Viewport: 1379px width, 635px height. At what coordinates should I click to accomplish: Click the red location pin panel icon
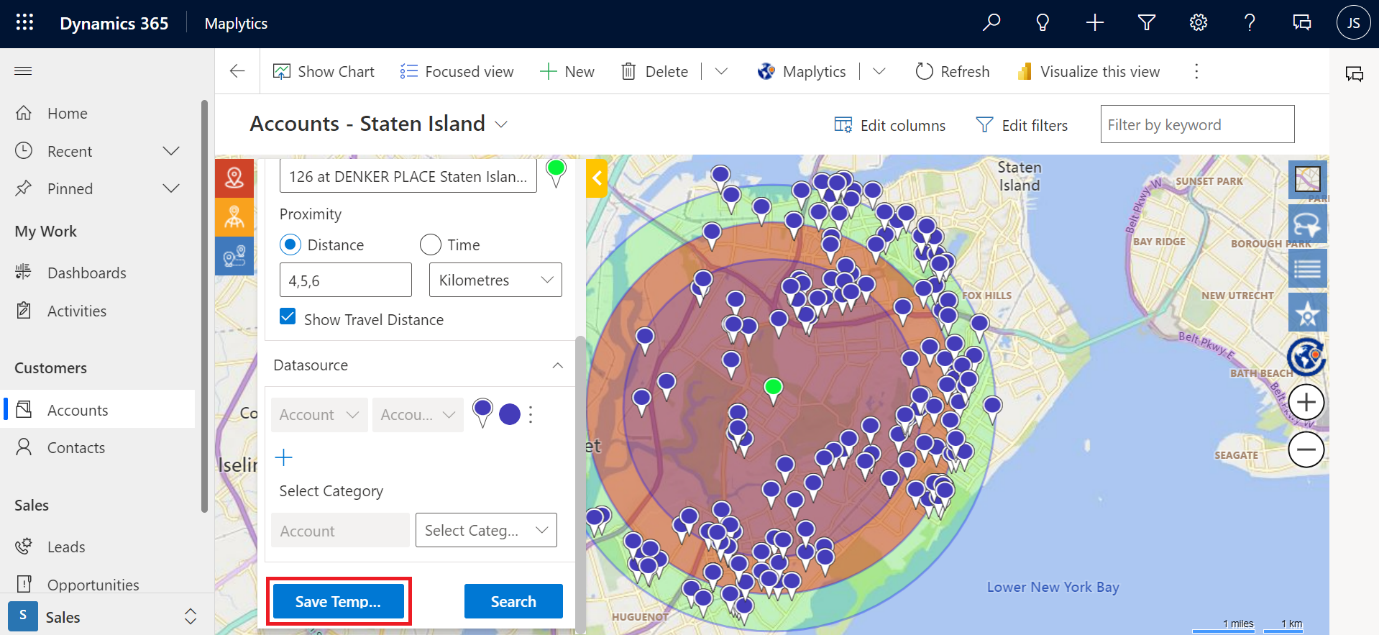click(x=234, y=178)
